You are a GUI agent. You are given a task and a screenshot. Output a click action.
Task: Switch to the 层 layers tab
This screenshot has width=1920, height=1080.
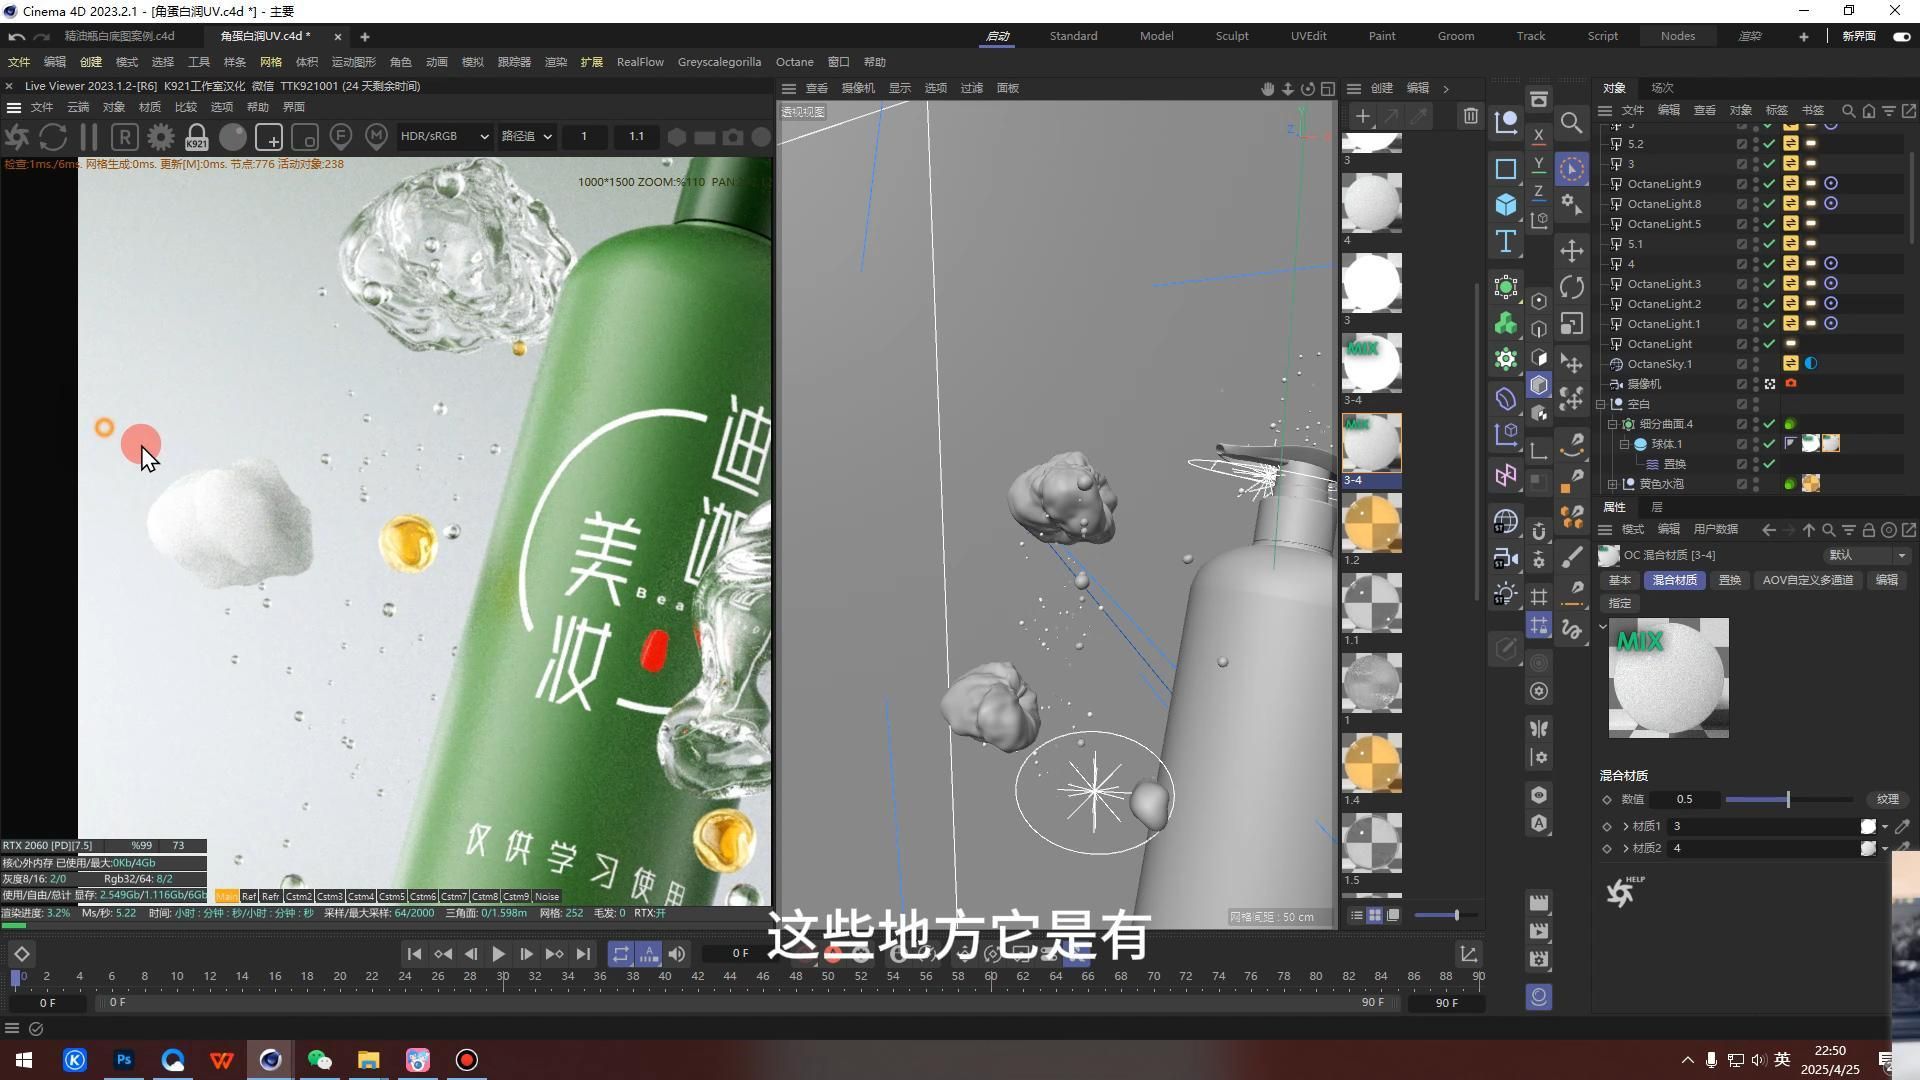pyautogui.click(x=1657, y=507)
